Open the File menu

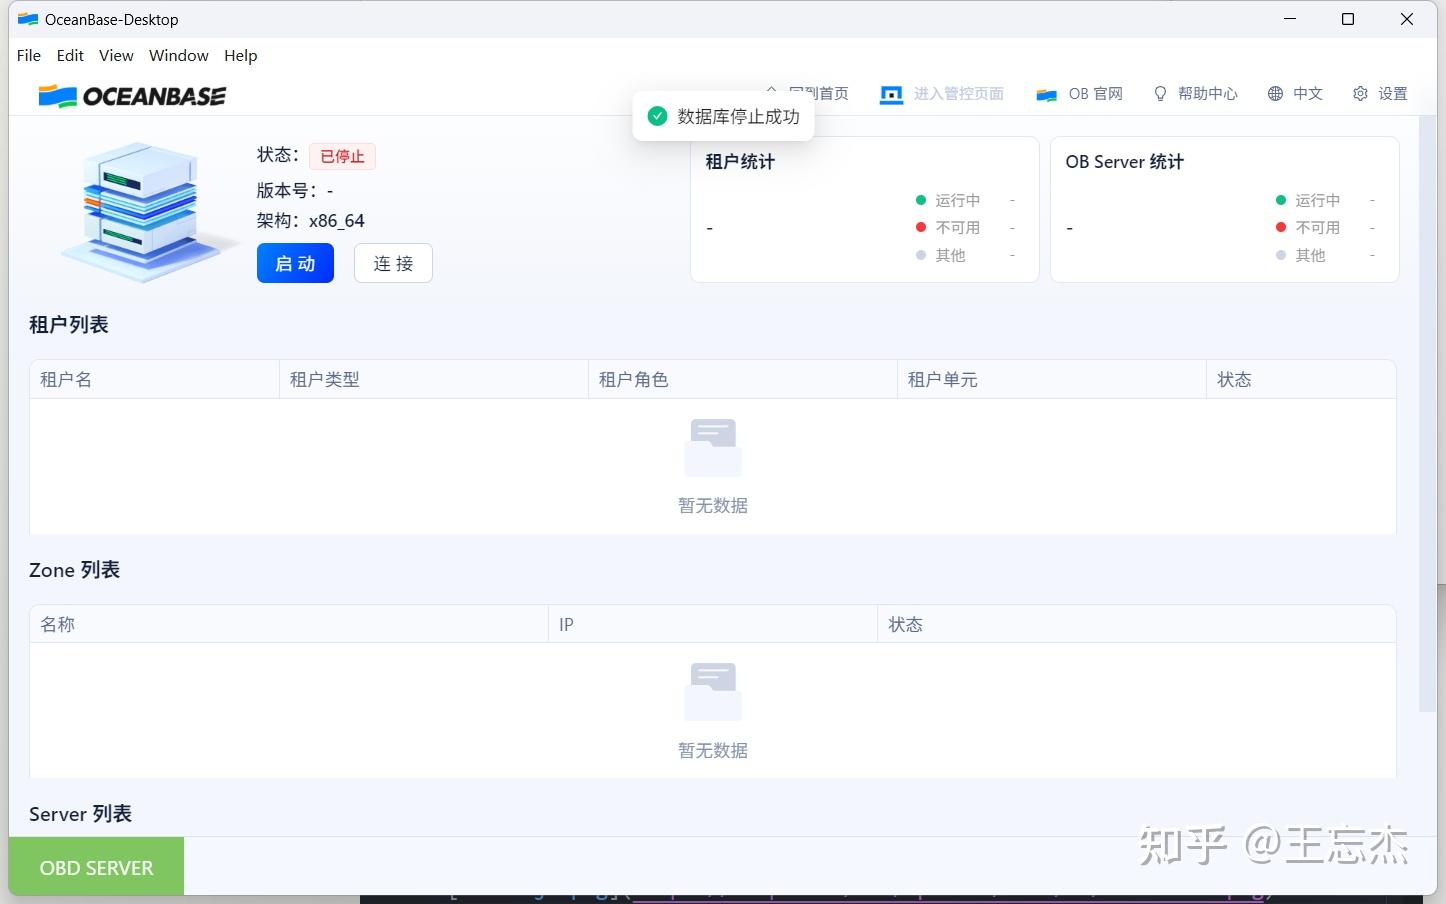click(x=28, y=55)
